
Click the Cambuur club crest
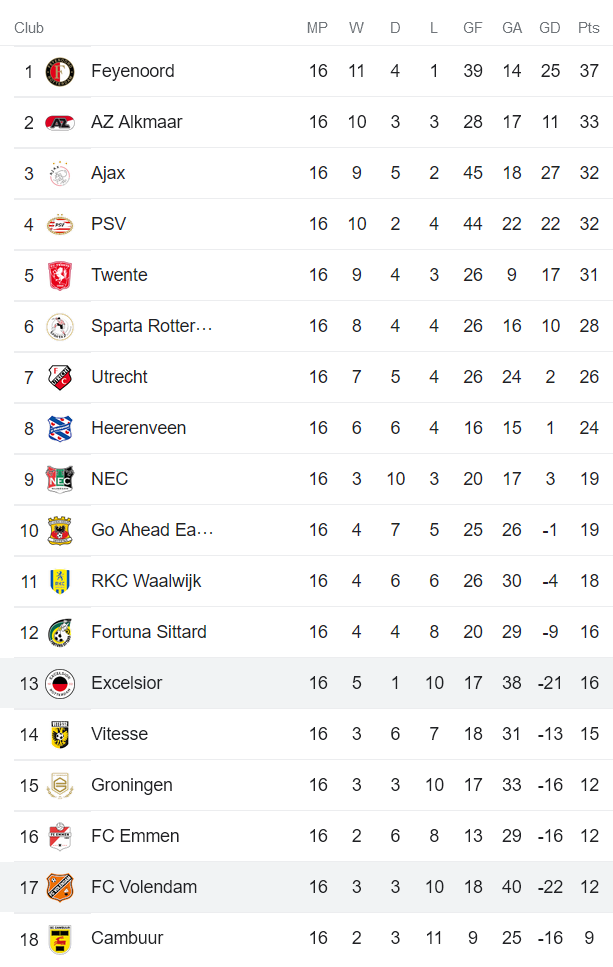(x=60, y=939)
